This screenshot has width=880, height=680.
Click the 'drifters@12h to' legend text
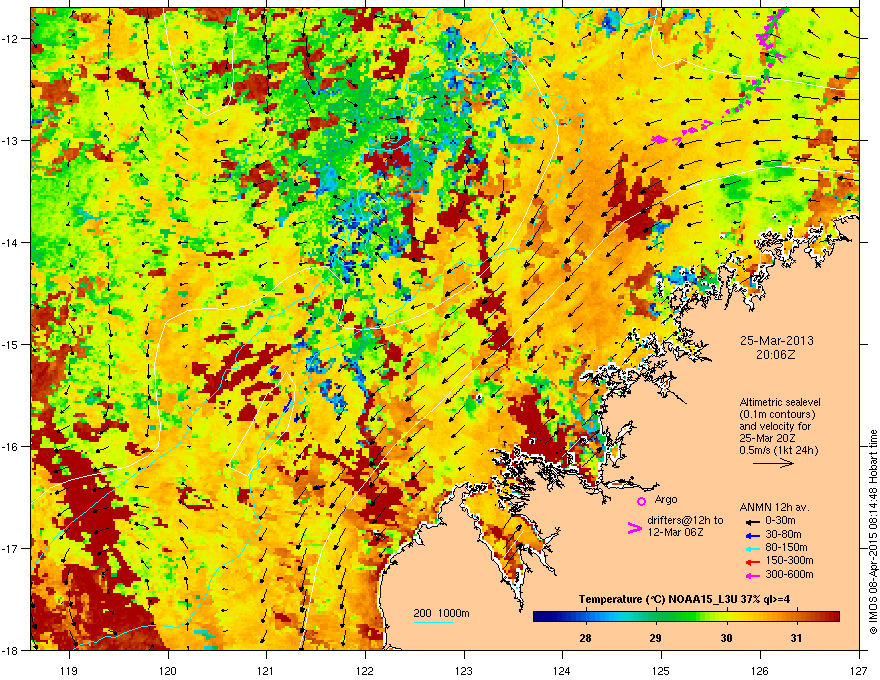(x=685, y=520)
